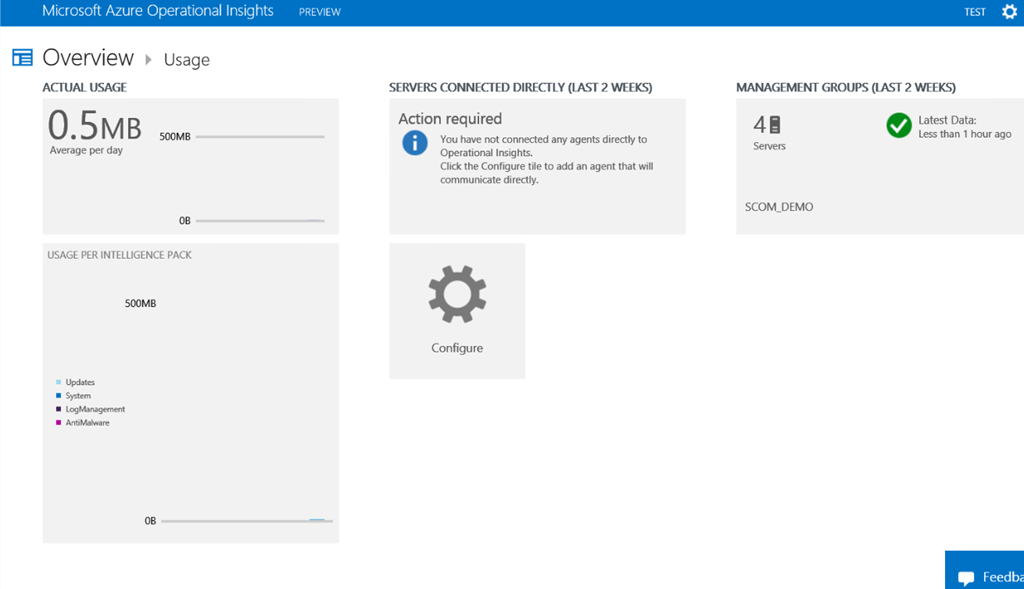Click the Overview dashboard icon
Image resolution: width=1024 pixels, height=589 pixels.
[x=22, y=58]
